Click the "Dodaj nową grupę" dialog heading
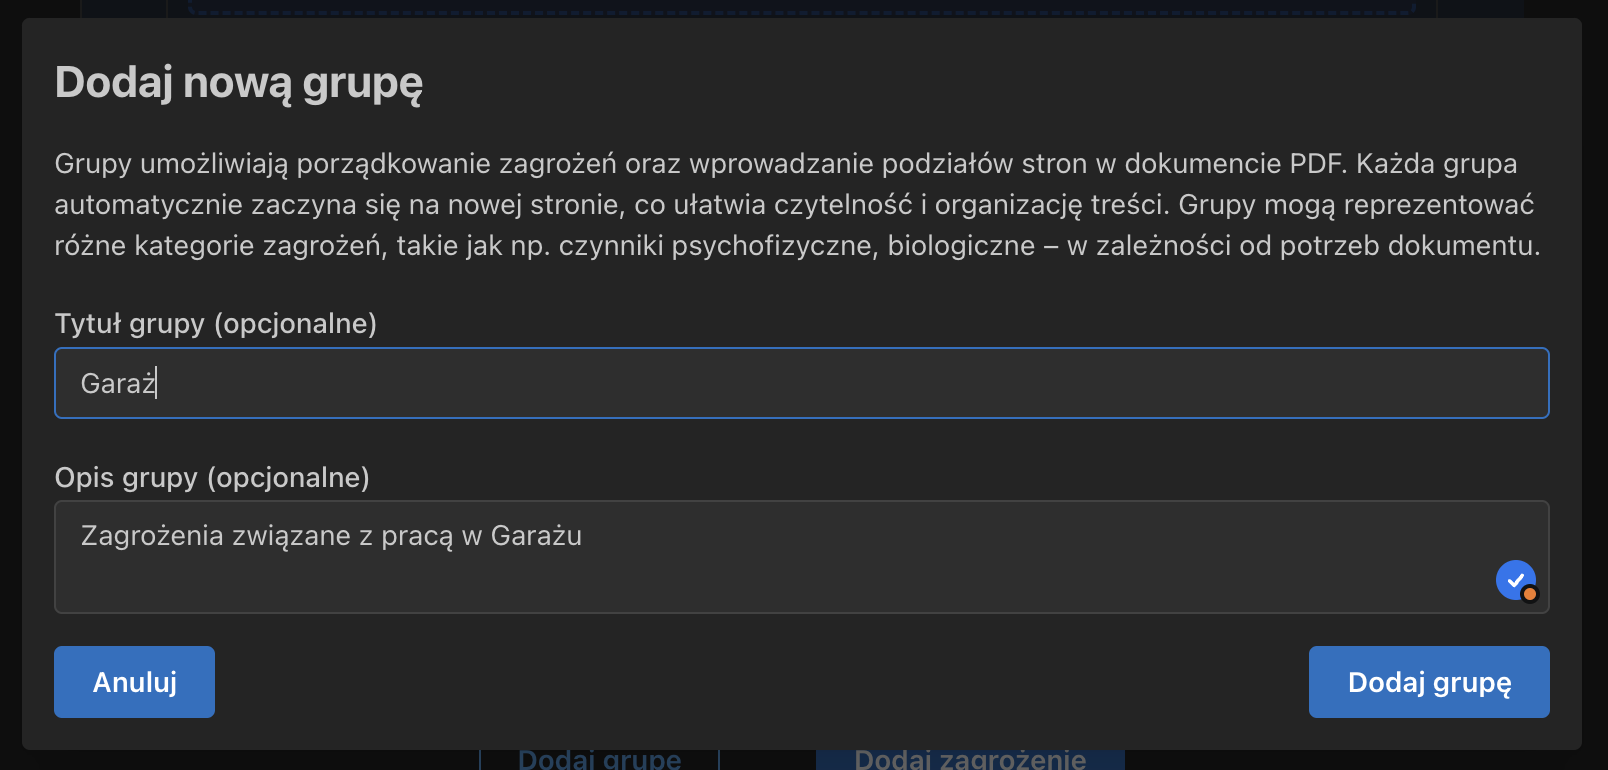Image resolution: width=1608 pixels, height=770 pixels. pyautogui.click(x=239, y=83)
